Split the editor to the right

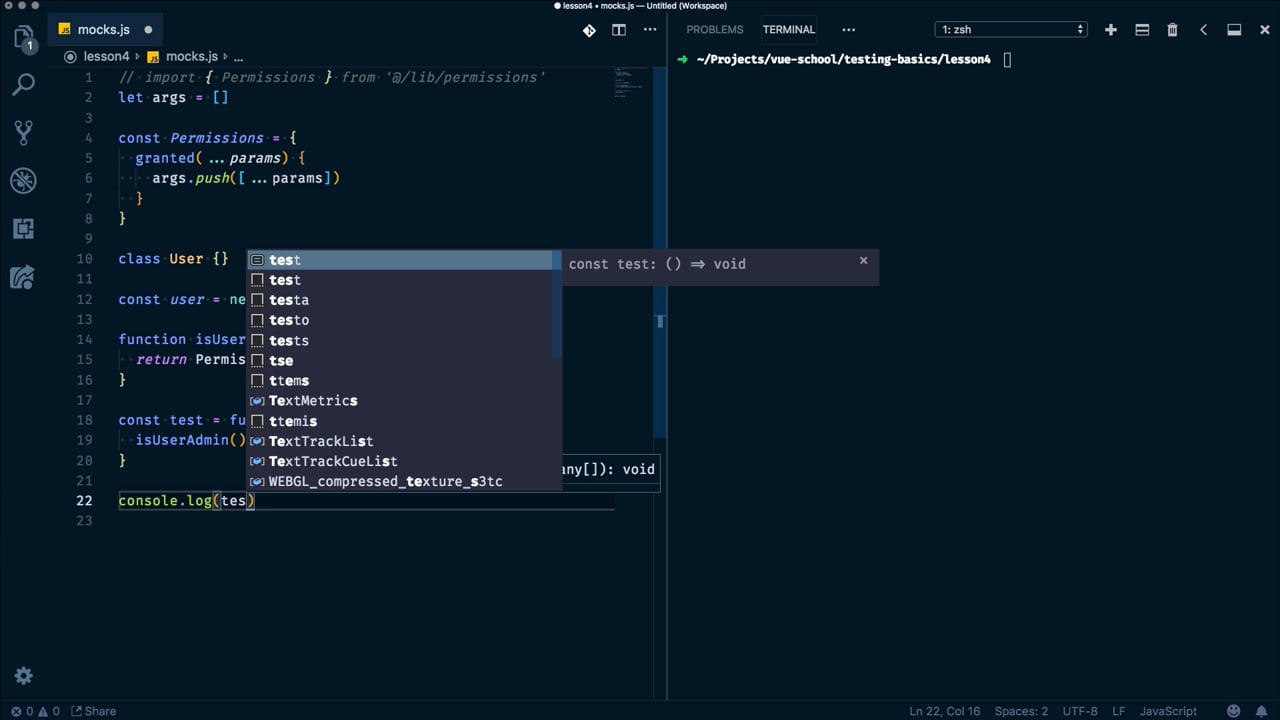619,30
